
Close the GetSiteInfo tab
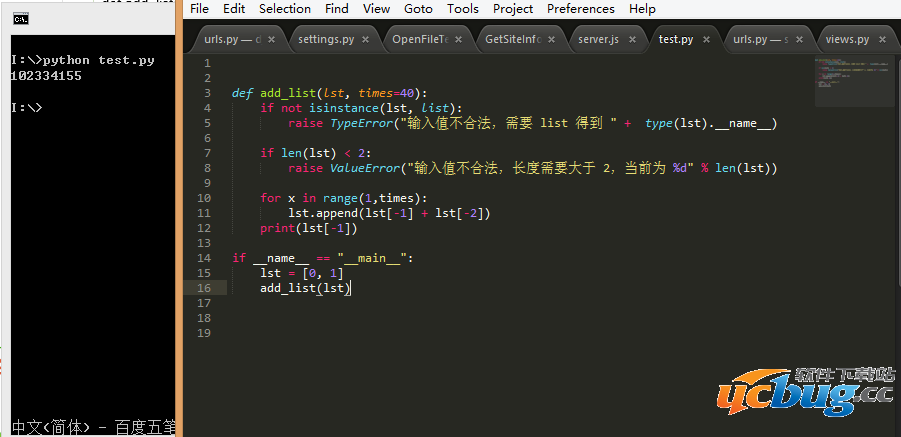pos(553,40)
